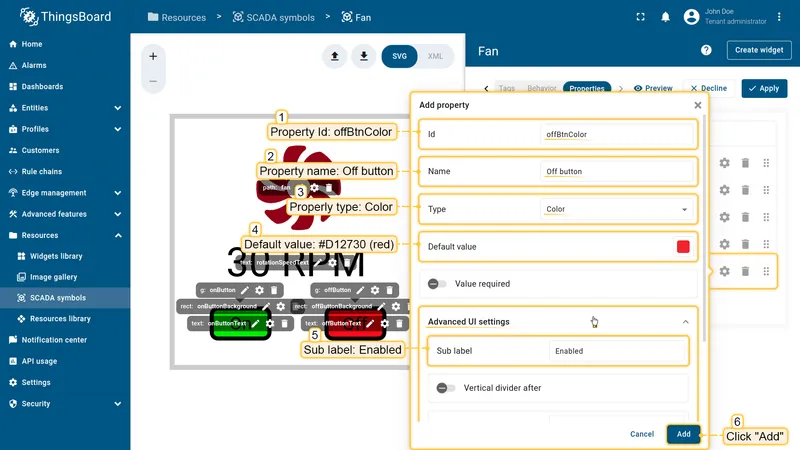Screen dimensions: 800x450
Task: Expand the Edge management sidebar menu
Action: click(118, 193)
